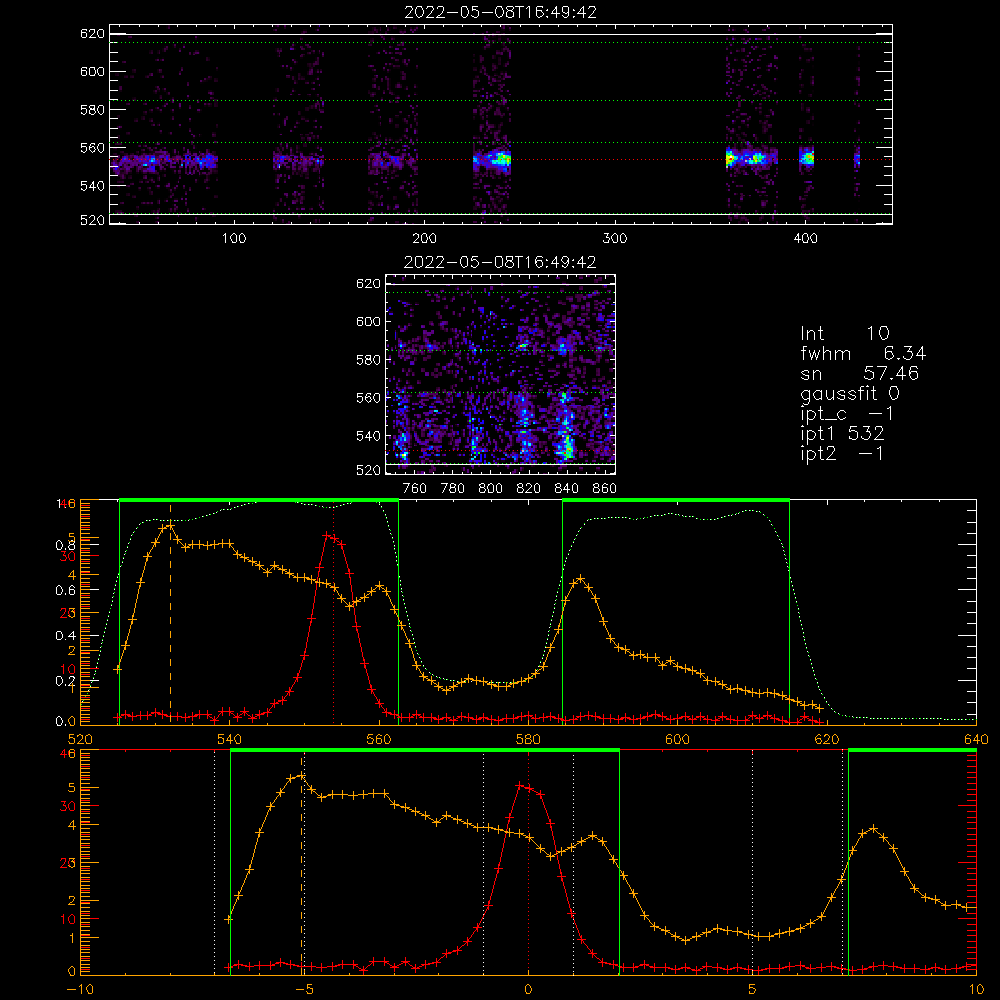This screenshot has height=1000, width=1000.
Task: Click x-axis label 540 in profile plot
Action: [230, 739]
